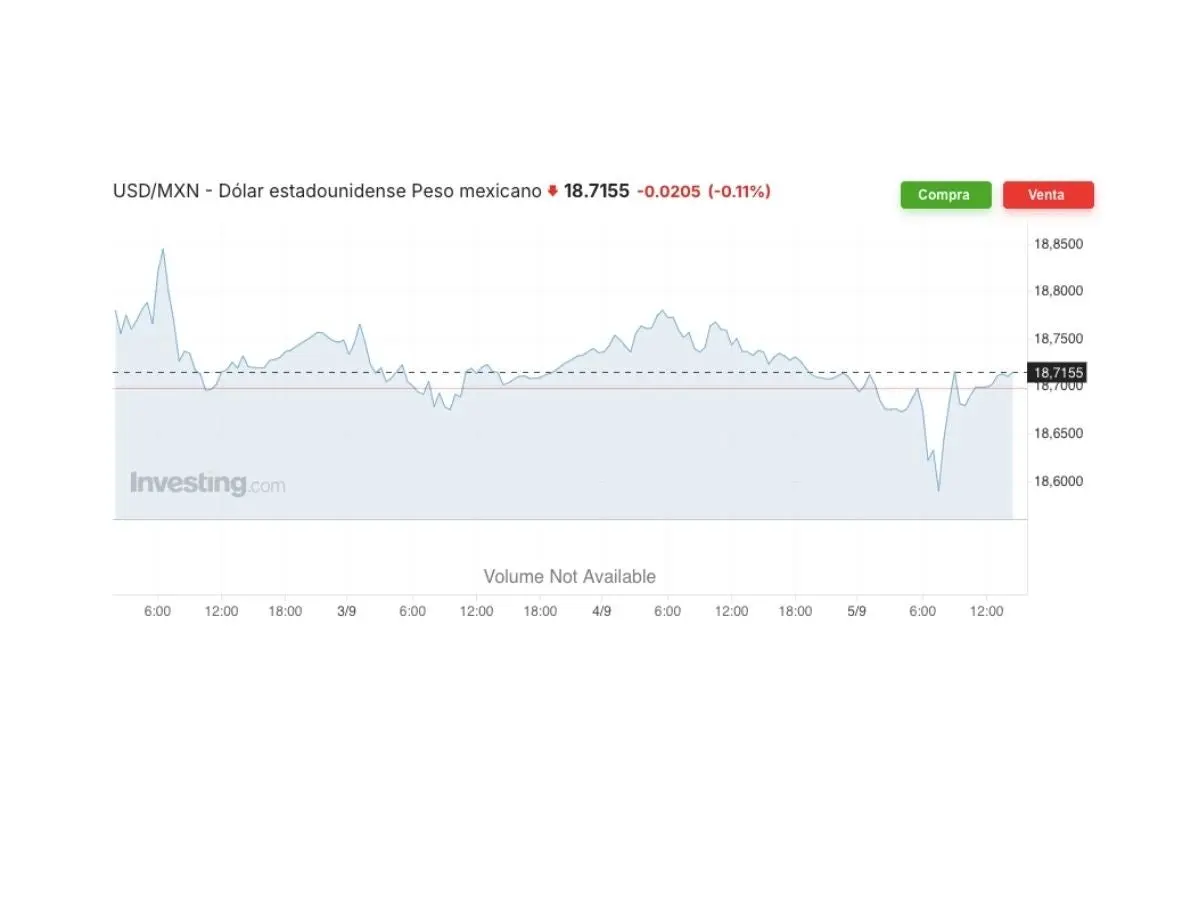Click the -0.0205 change value
1200x900 pixels.
pos(668,191)
